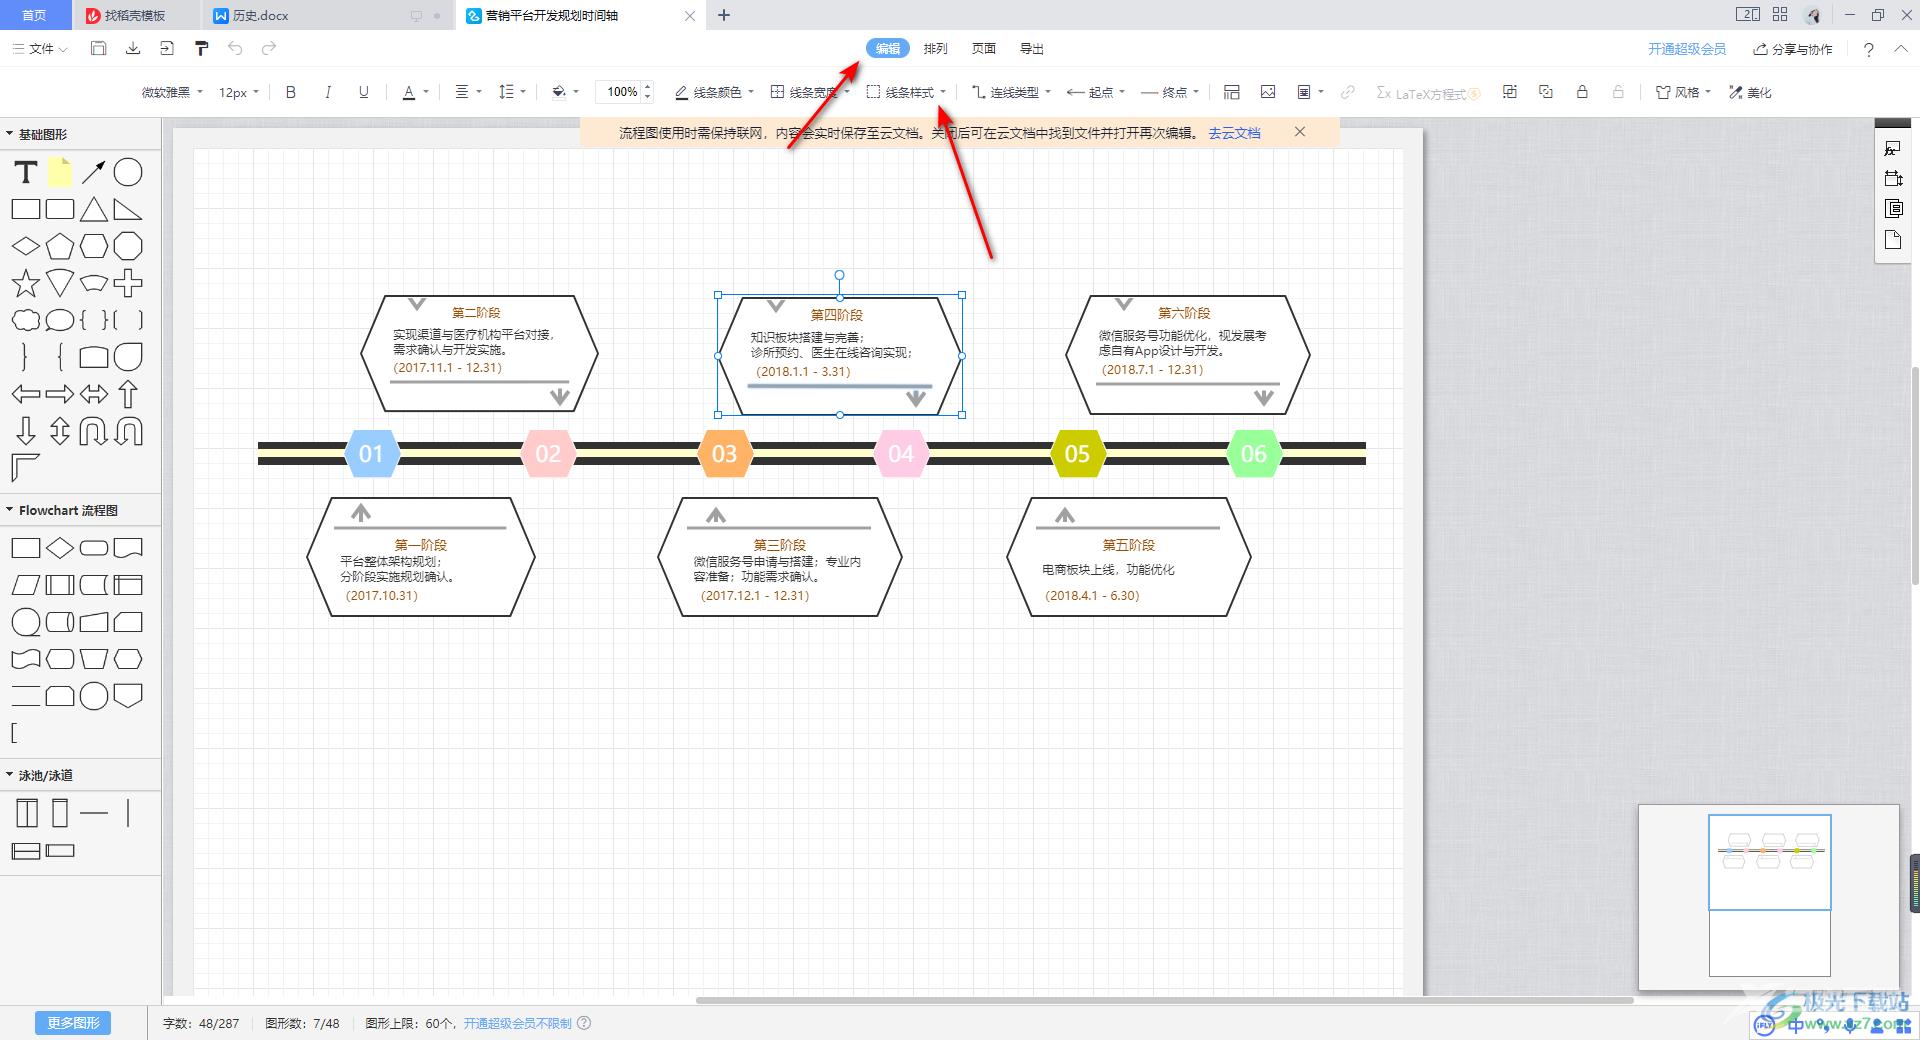1920x1040 pixels.
Task: Switch to the 编辑 tab
Action: tap(888, 48)
